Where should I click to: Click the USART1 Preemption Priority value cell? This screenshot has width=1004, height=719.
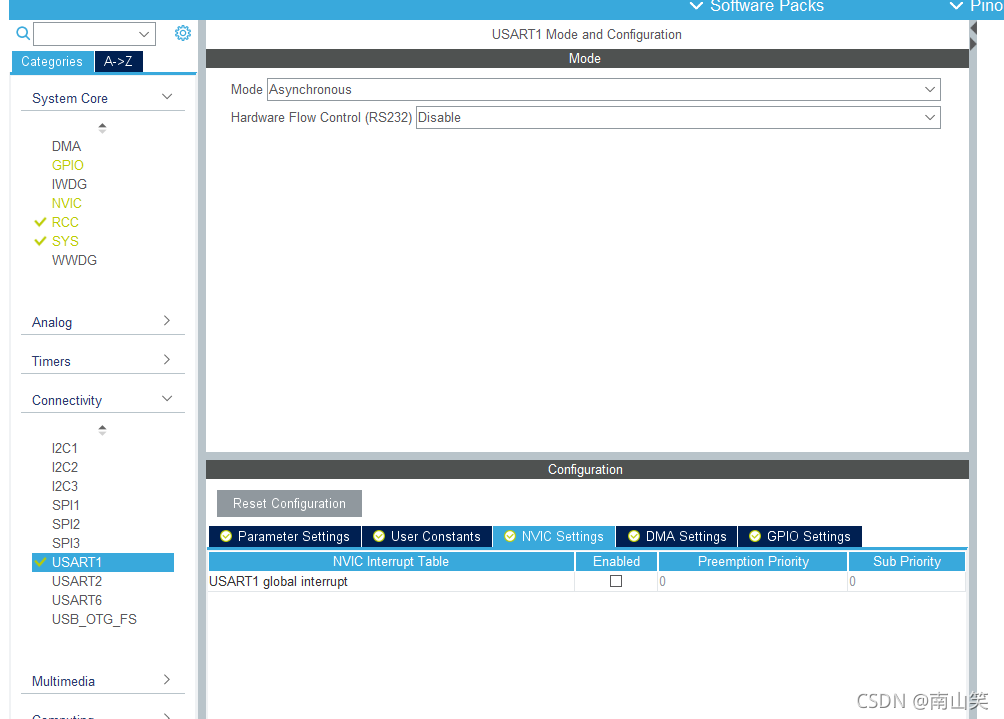(x=753, y=581)
